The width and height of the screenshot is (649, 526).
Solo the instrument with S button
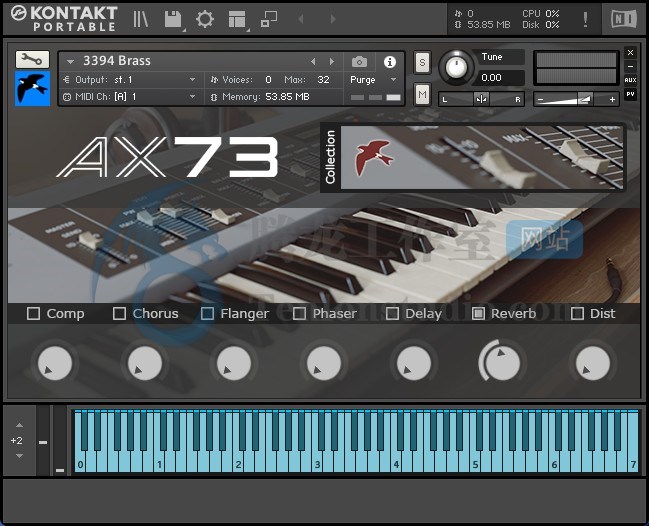[x=422, y=62]
